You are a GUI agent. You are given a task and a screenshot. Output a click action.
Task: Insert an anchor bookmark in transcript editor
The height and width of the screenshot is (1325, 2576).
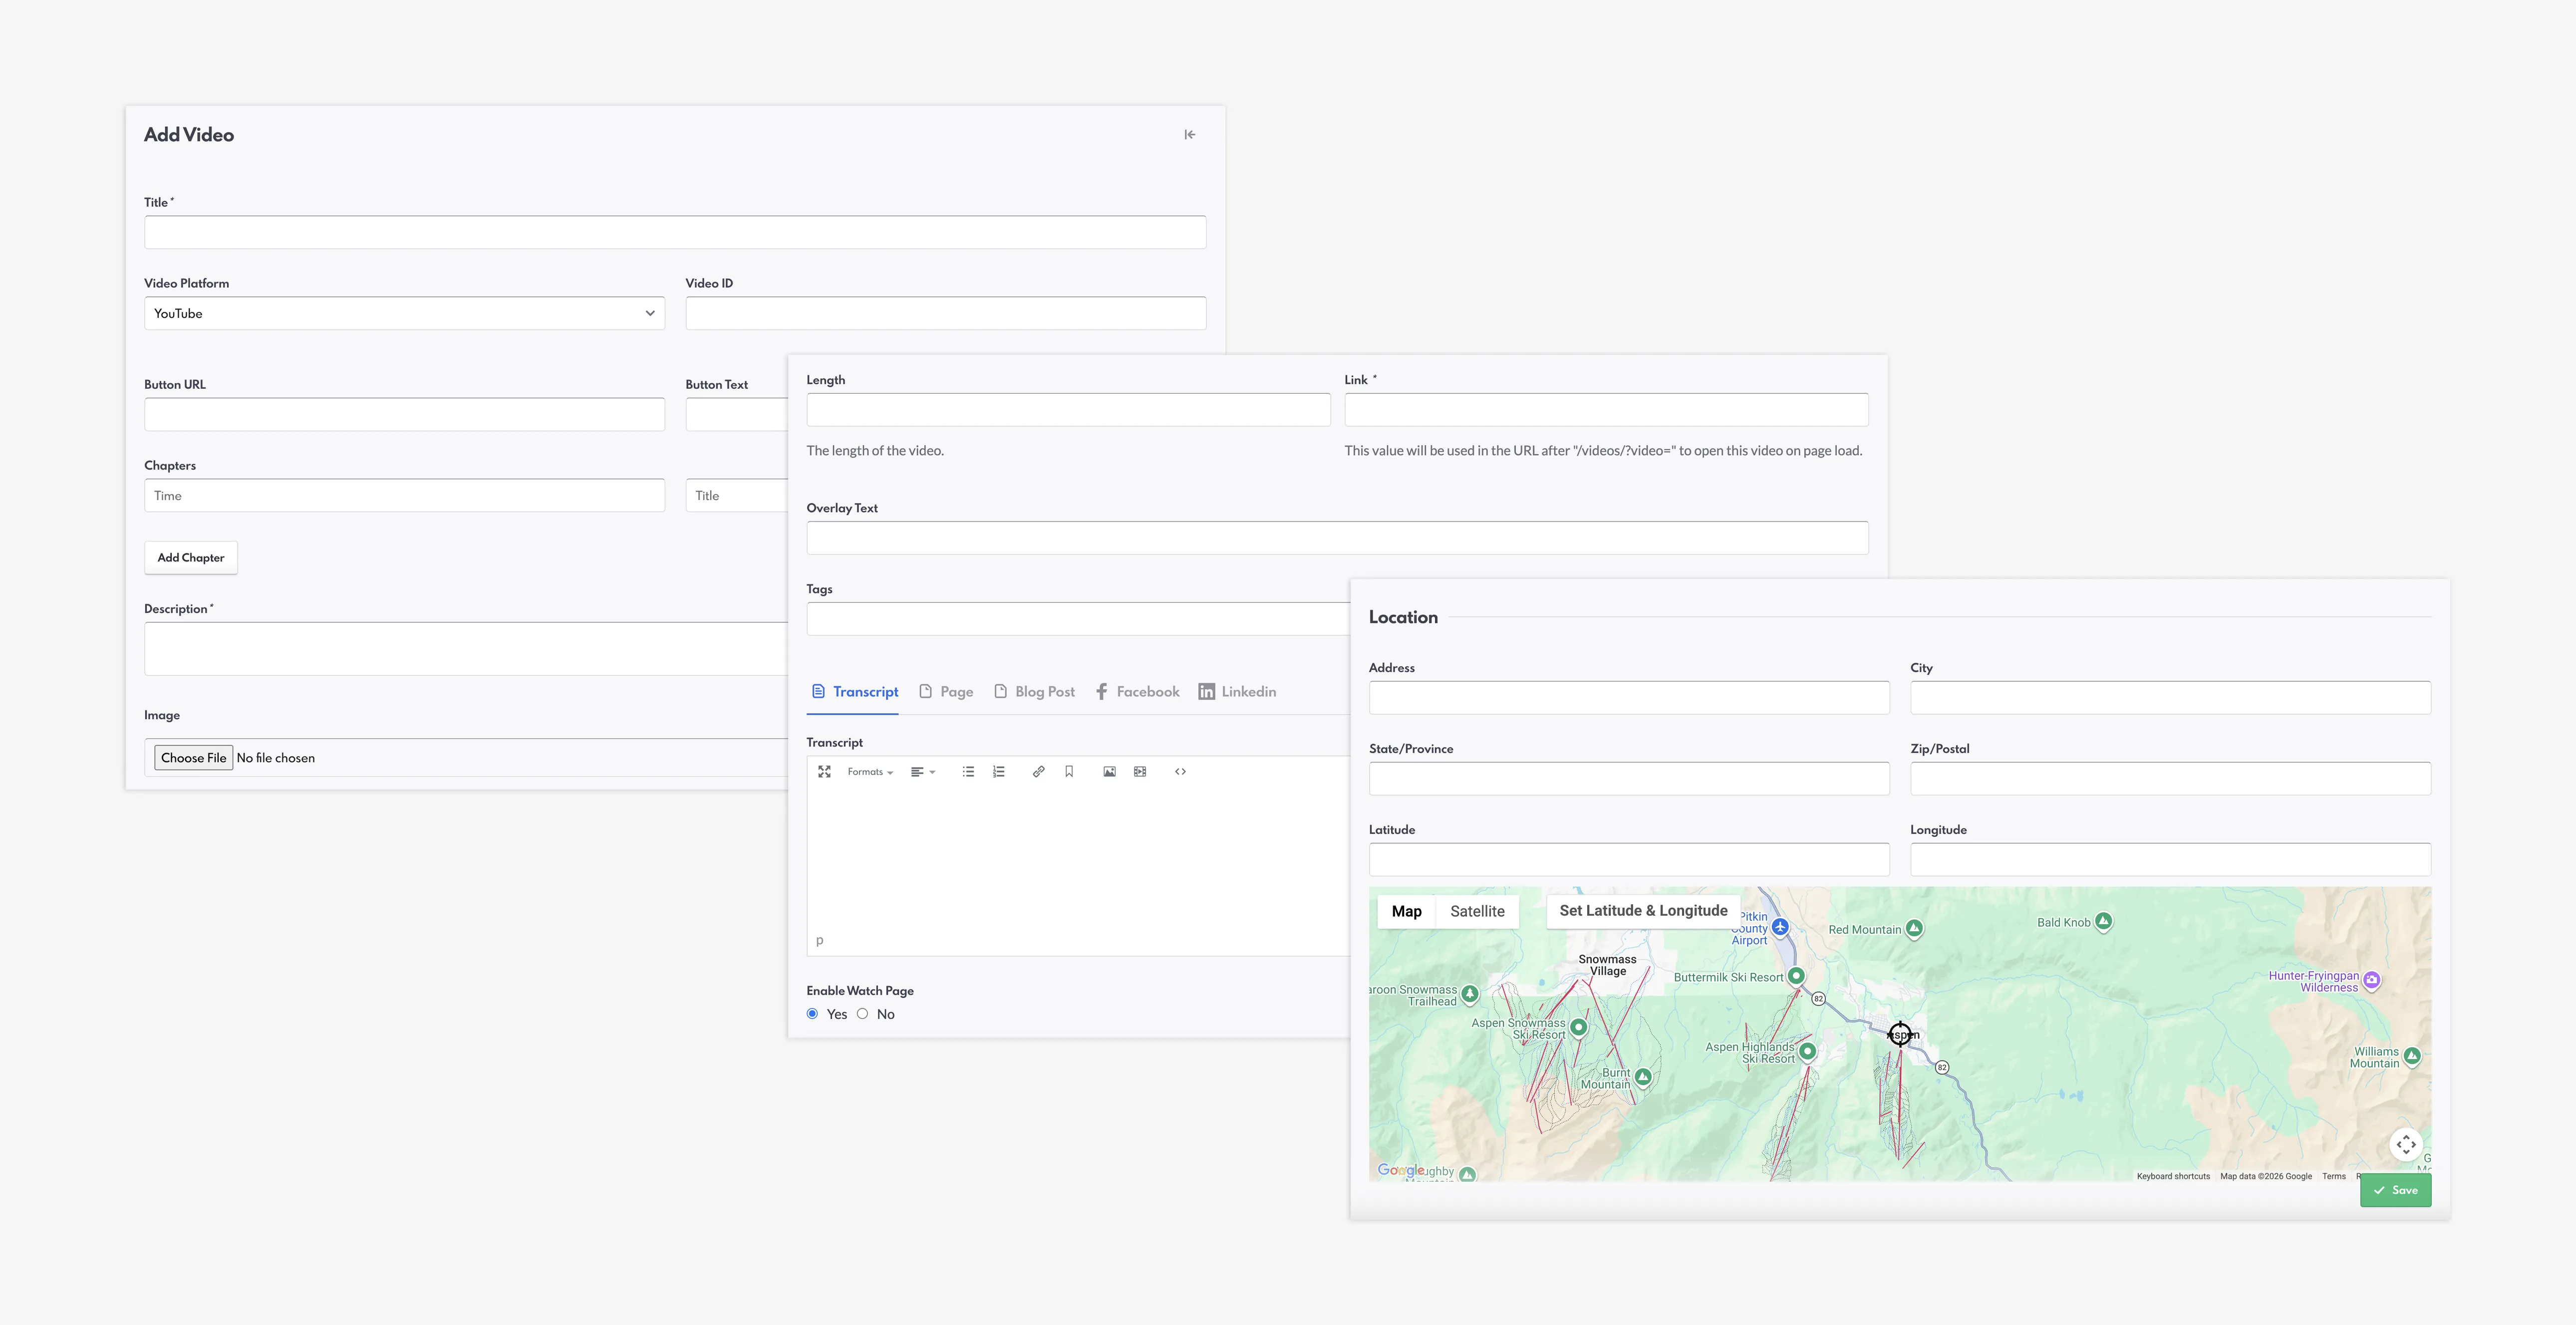[x=1069, y=772]
